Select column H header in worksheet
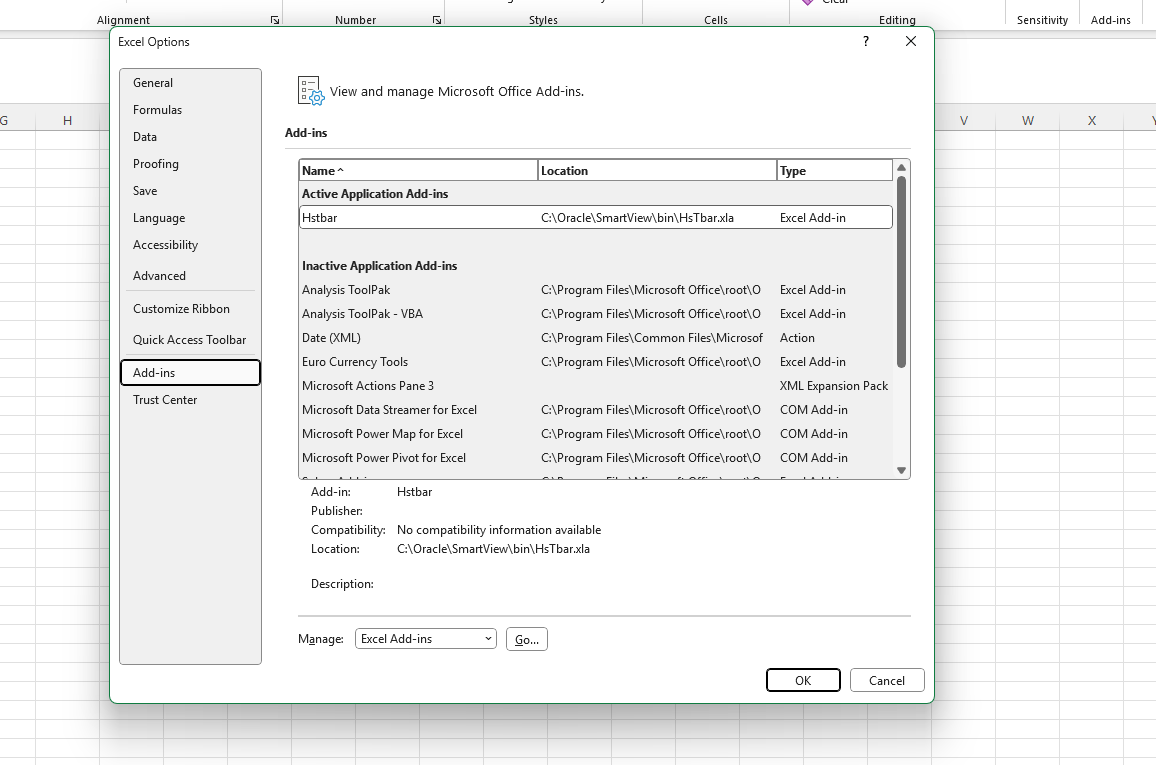Viewport: 1156px width, 765px height. click(67, 120)
